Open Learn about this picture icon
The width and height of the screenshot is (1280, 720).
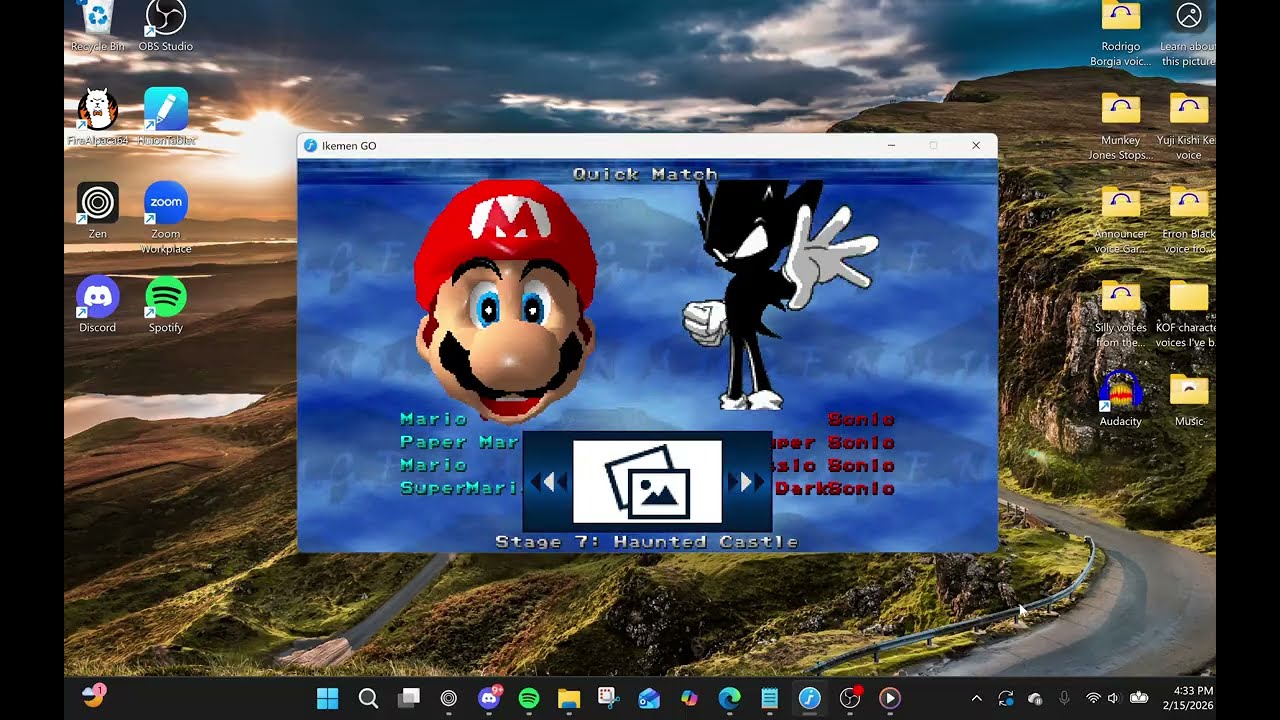point(1188,34)
